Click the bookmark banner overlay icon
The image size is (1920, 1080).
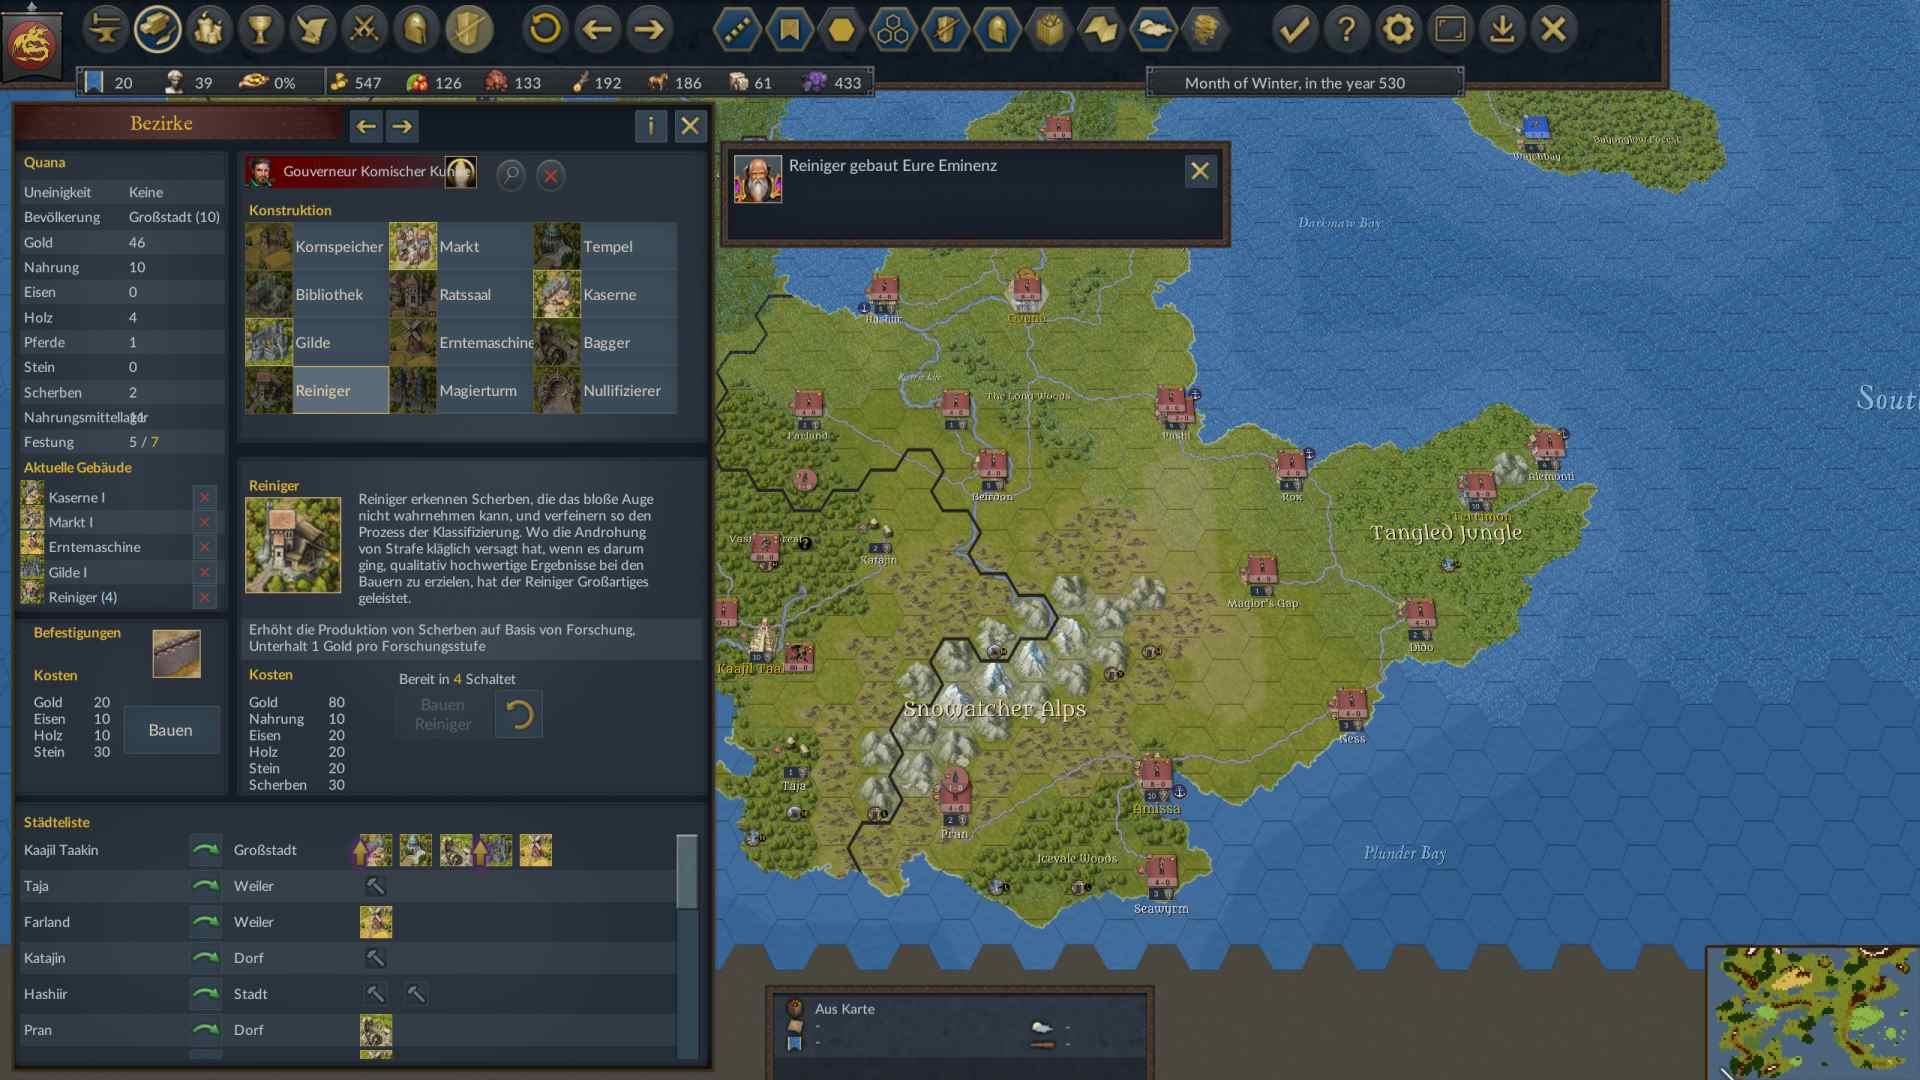point(789,29)
